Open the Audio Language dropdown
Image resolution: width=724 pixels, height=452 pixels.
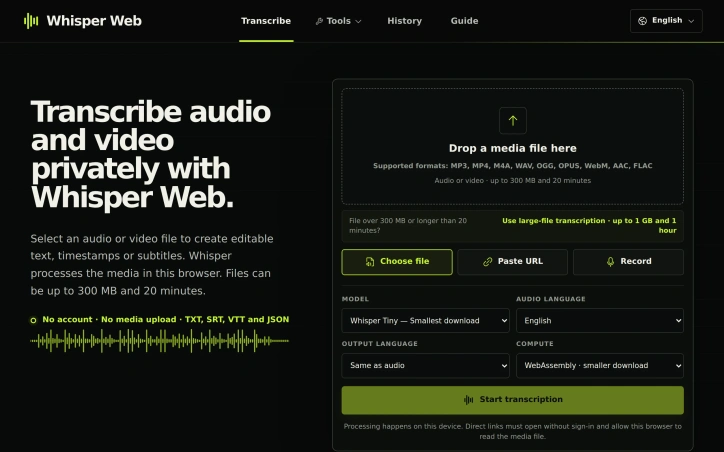tap(600, 320)
